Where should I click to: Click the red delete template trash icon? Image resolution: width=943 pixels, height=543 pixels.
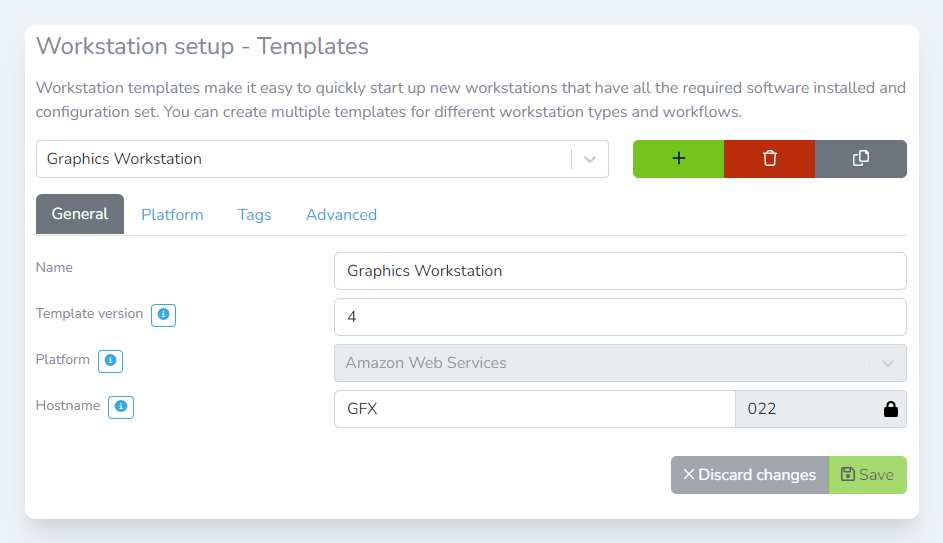click(x=769, y=159)
